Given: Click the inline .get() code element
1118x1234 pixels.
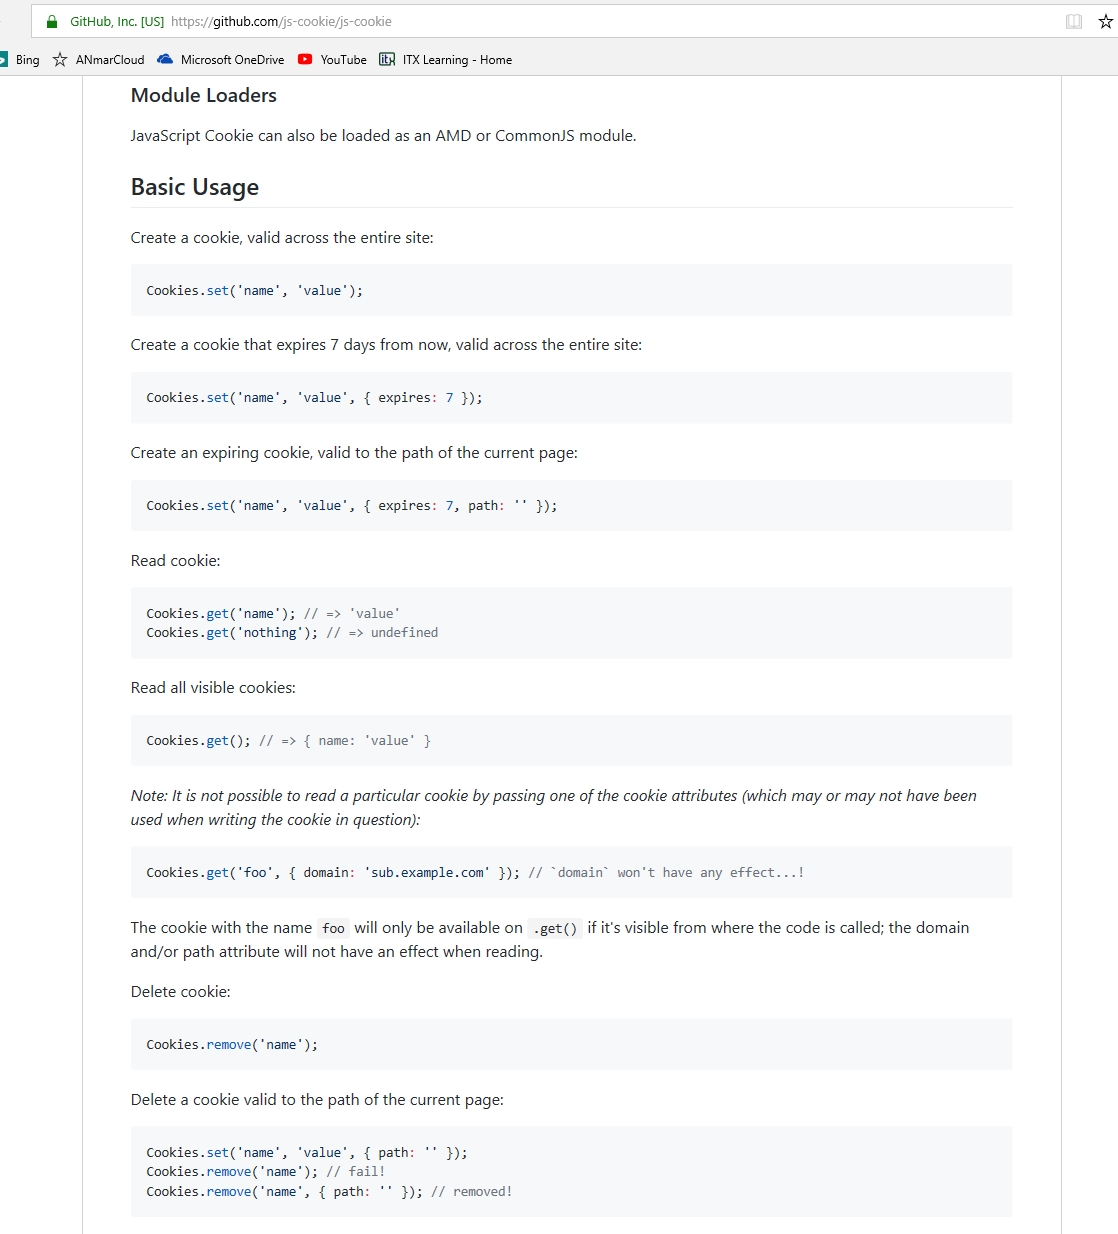Looking at the screenshot, I should tap(555, 928).
